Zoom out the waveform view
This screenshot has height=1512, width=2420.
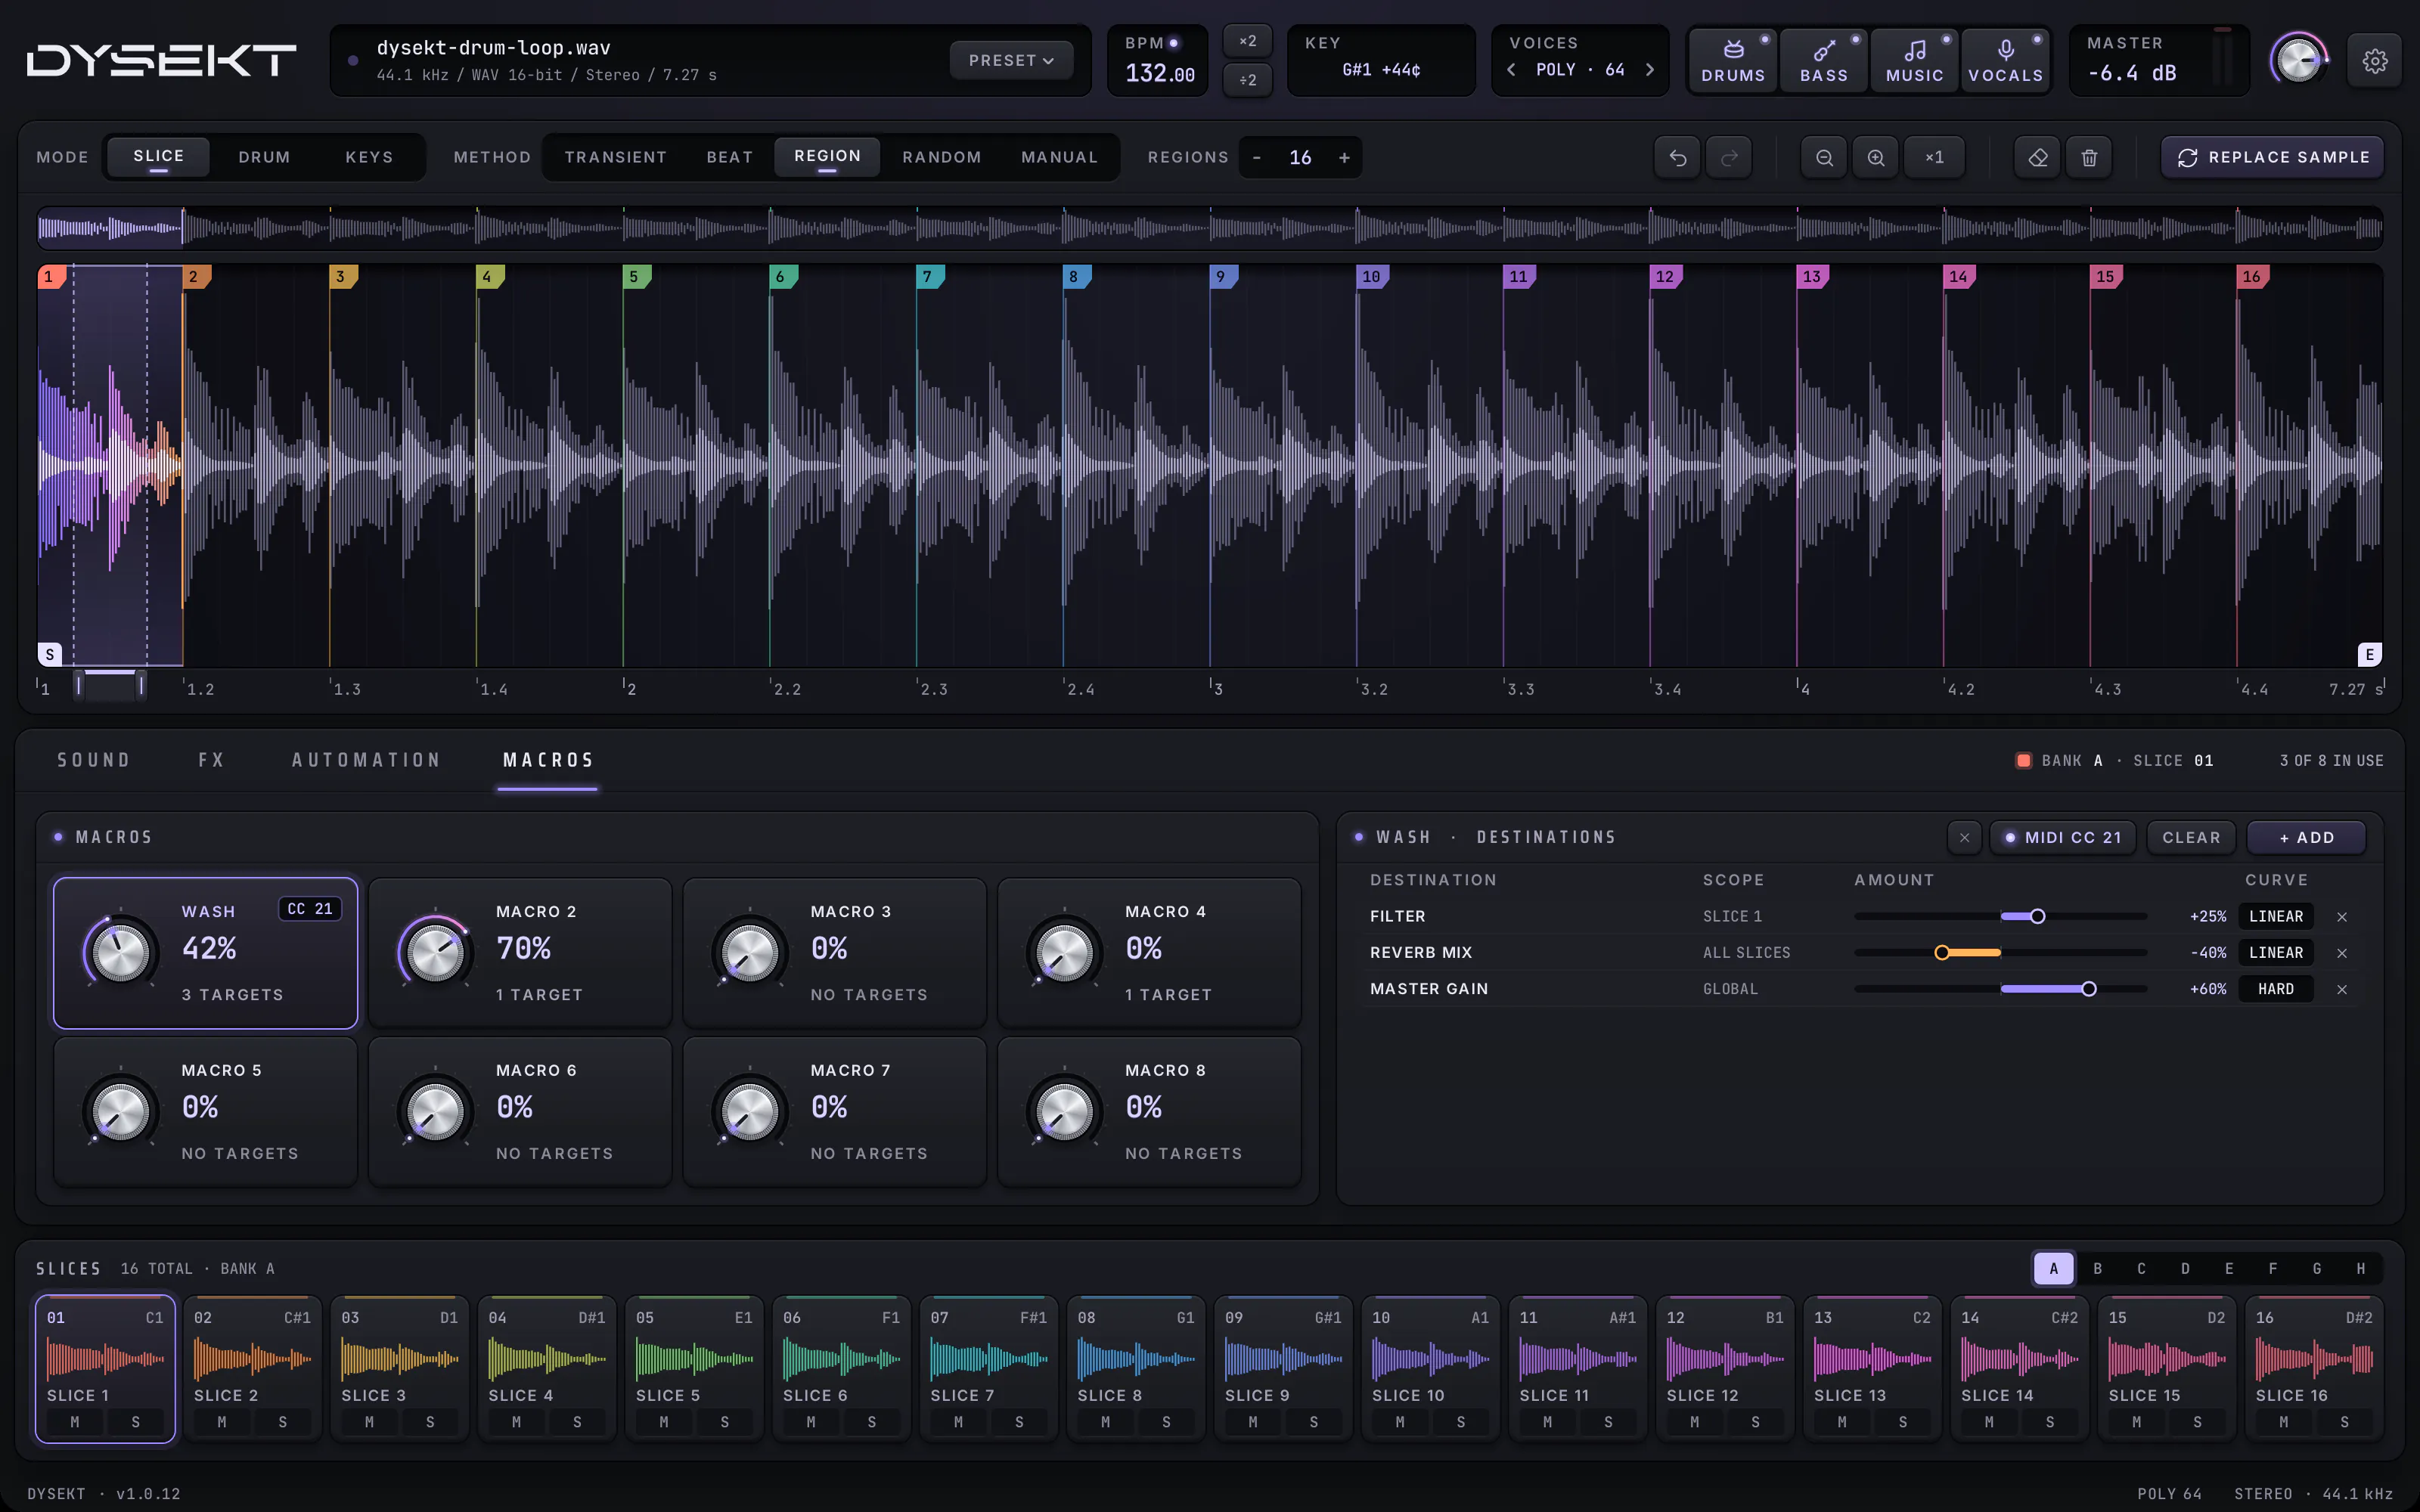[x=1824, y=157]
